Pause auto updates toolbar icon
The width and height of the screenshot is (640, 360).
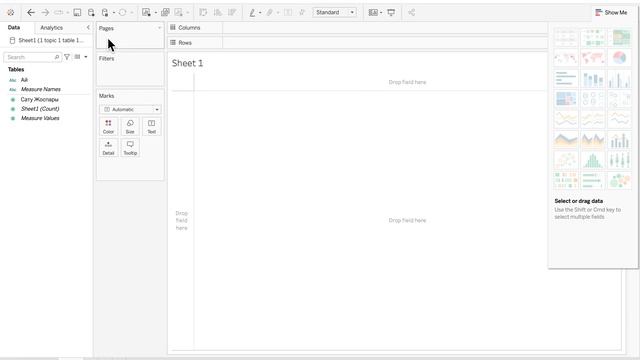click(x=105, y=13)
